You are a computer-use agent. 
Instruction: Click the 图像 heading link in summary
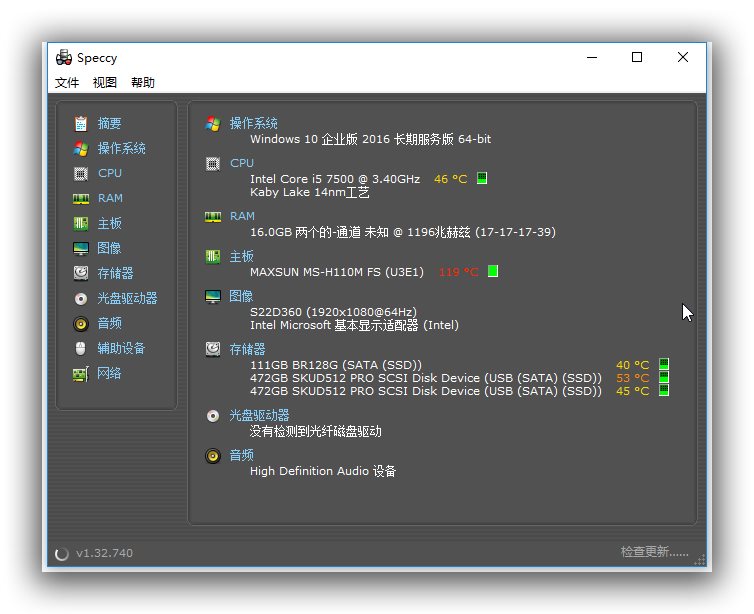[x=241, y=297]
